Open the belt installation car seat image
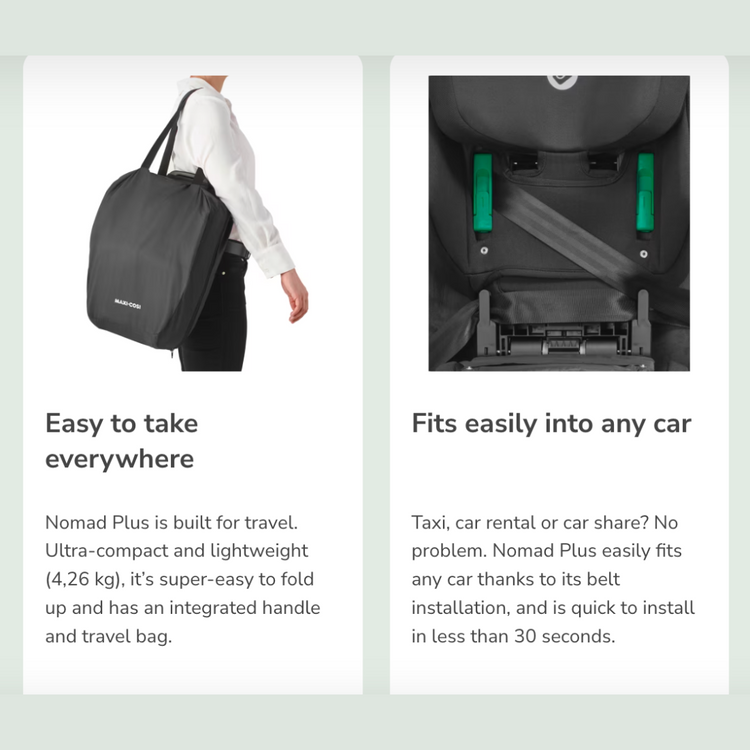 click(x=559, y=223)
